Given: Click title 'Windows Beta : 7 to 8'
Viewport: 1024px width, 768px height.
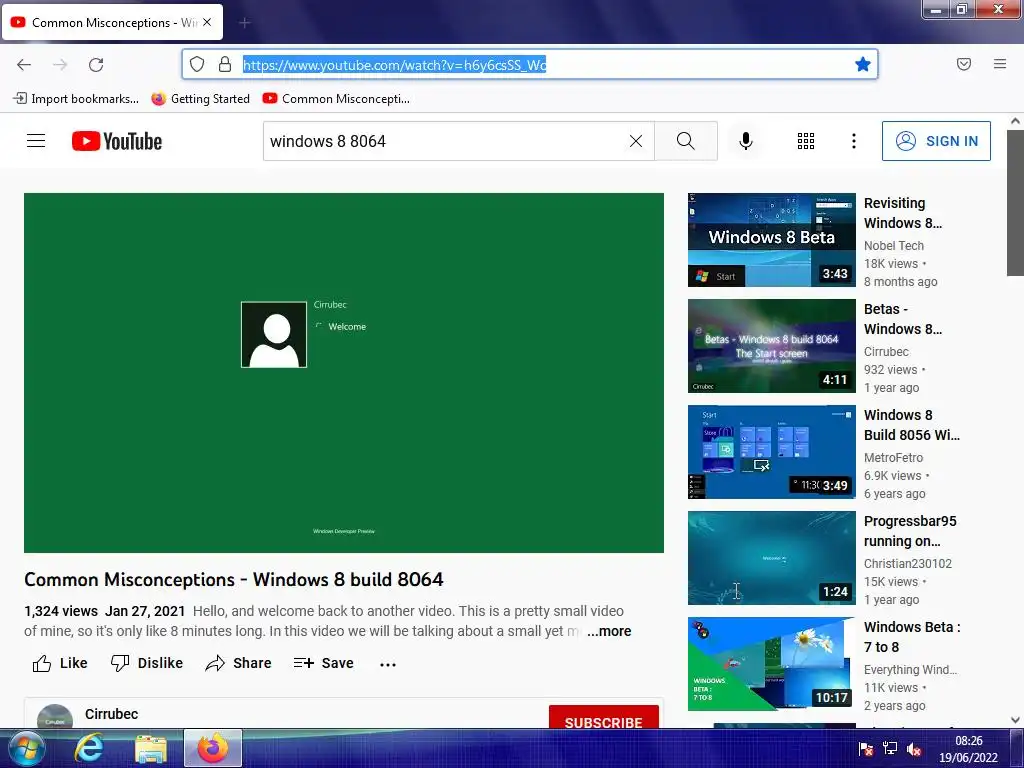Looking at the screenshot, I should point(912,637).
